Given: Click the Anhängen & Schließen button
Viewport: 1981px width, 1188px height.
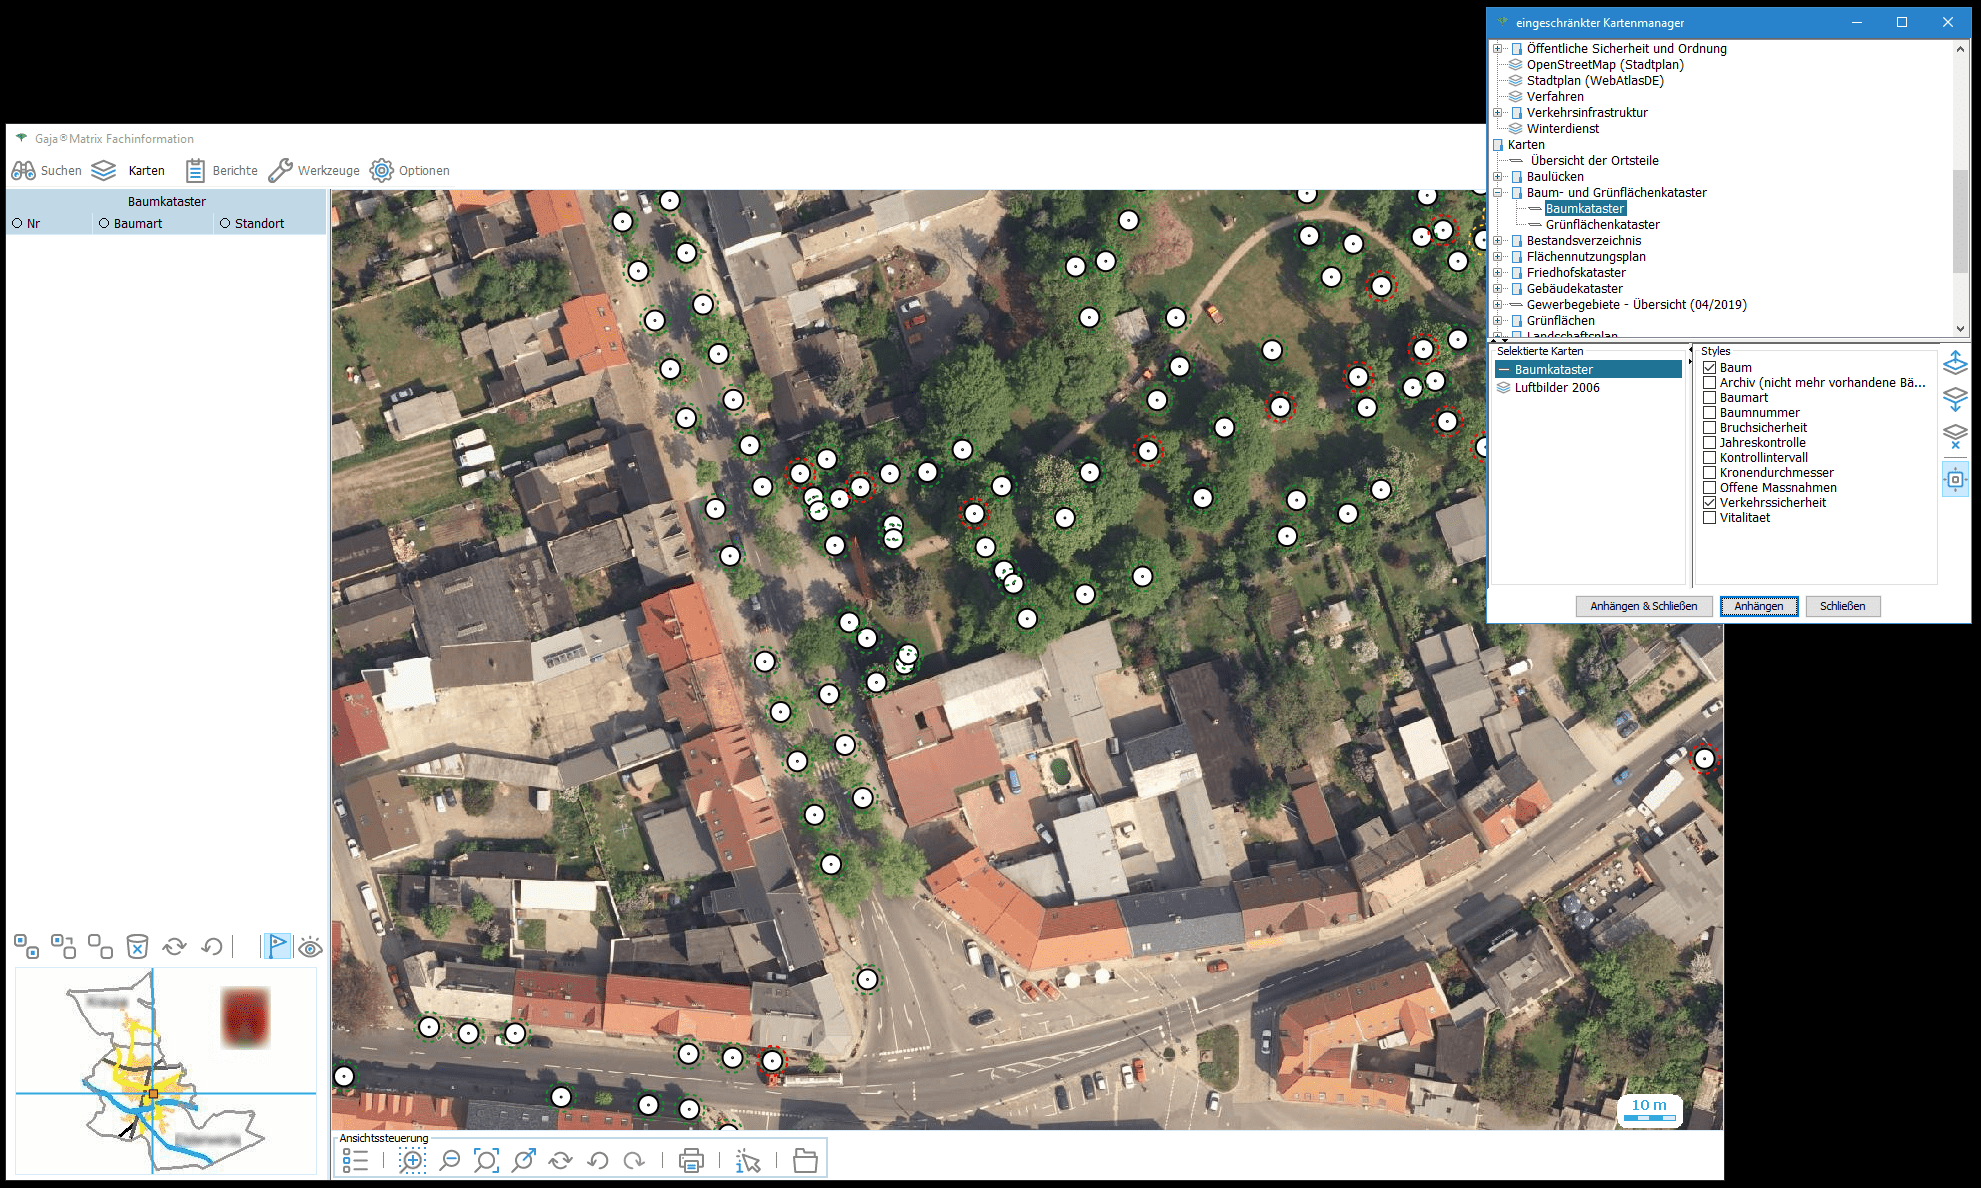Looking at the screenshot, I should (x=1643, y=606).
